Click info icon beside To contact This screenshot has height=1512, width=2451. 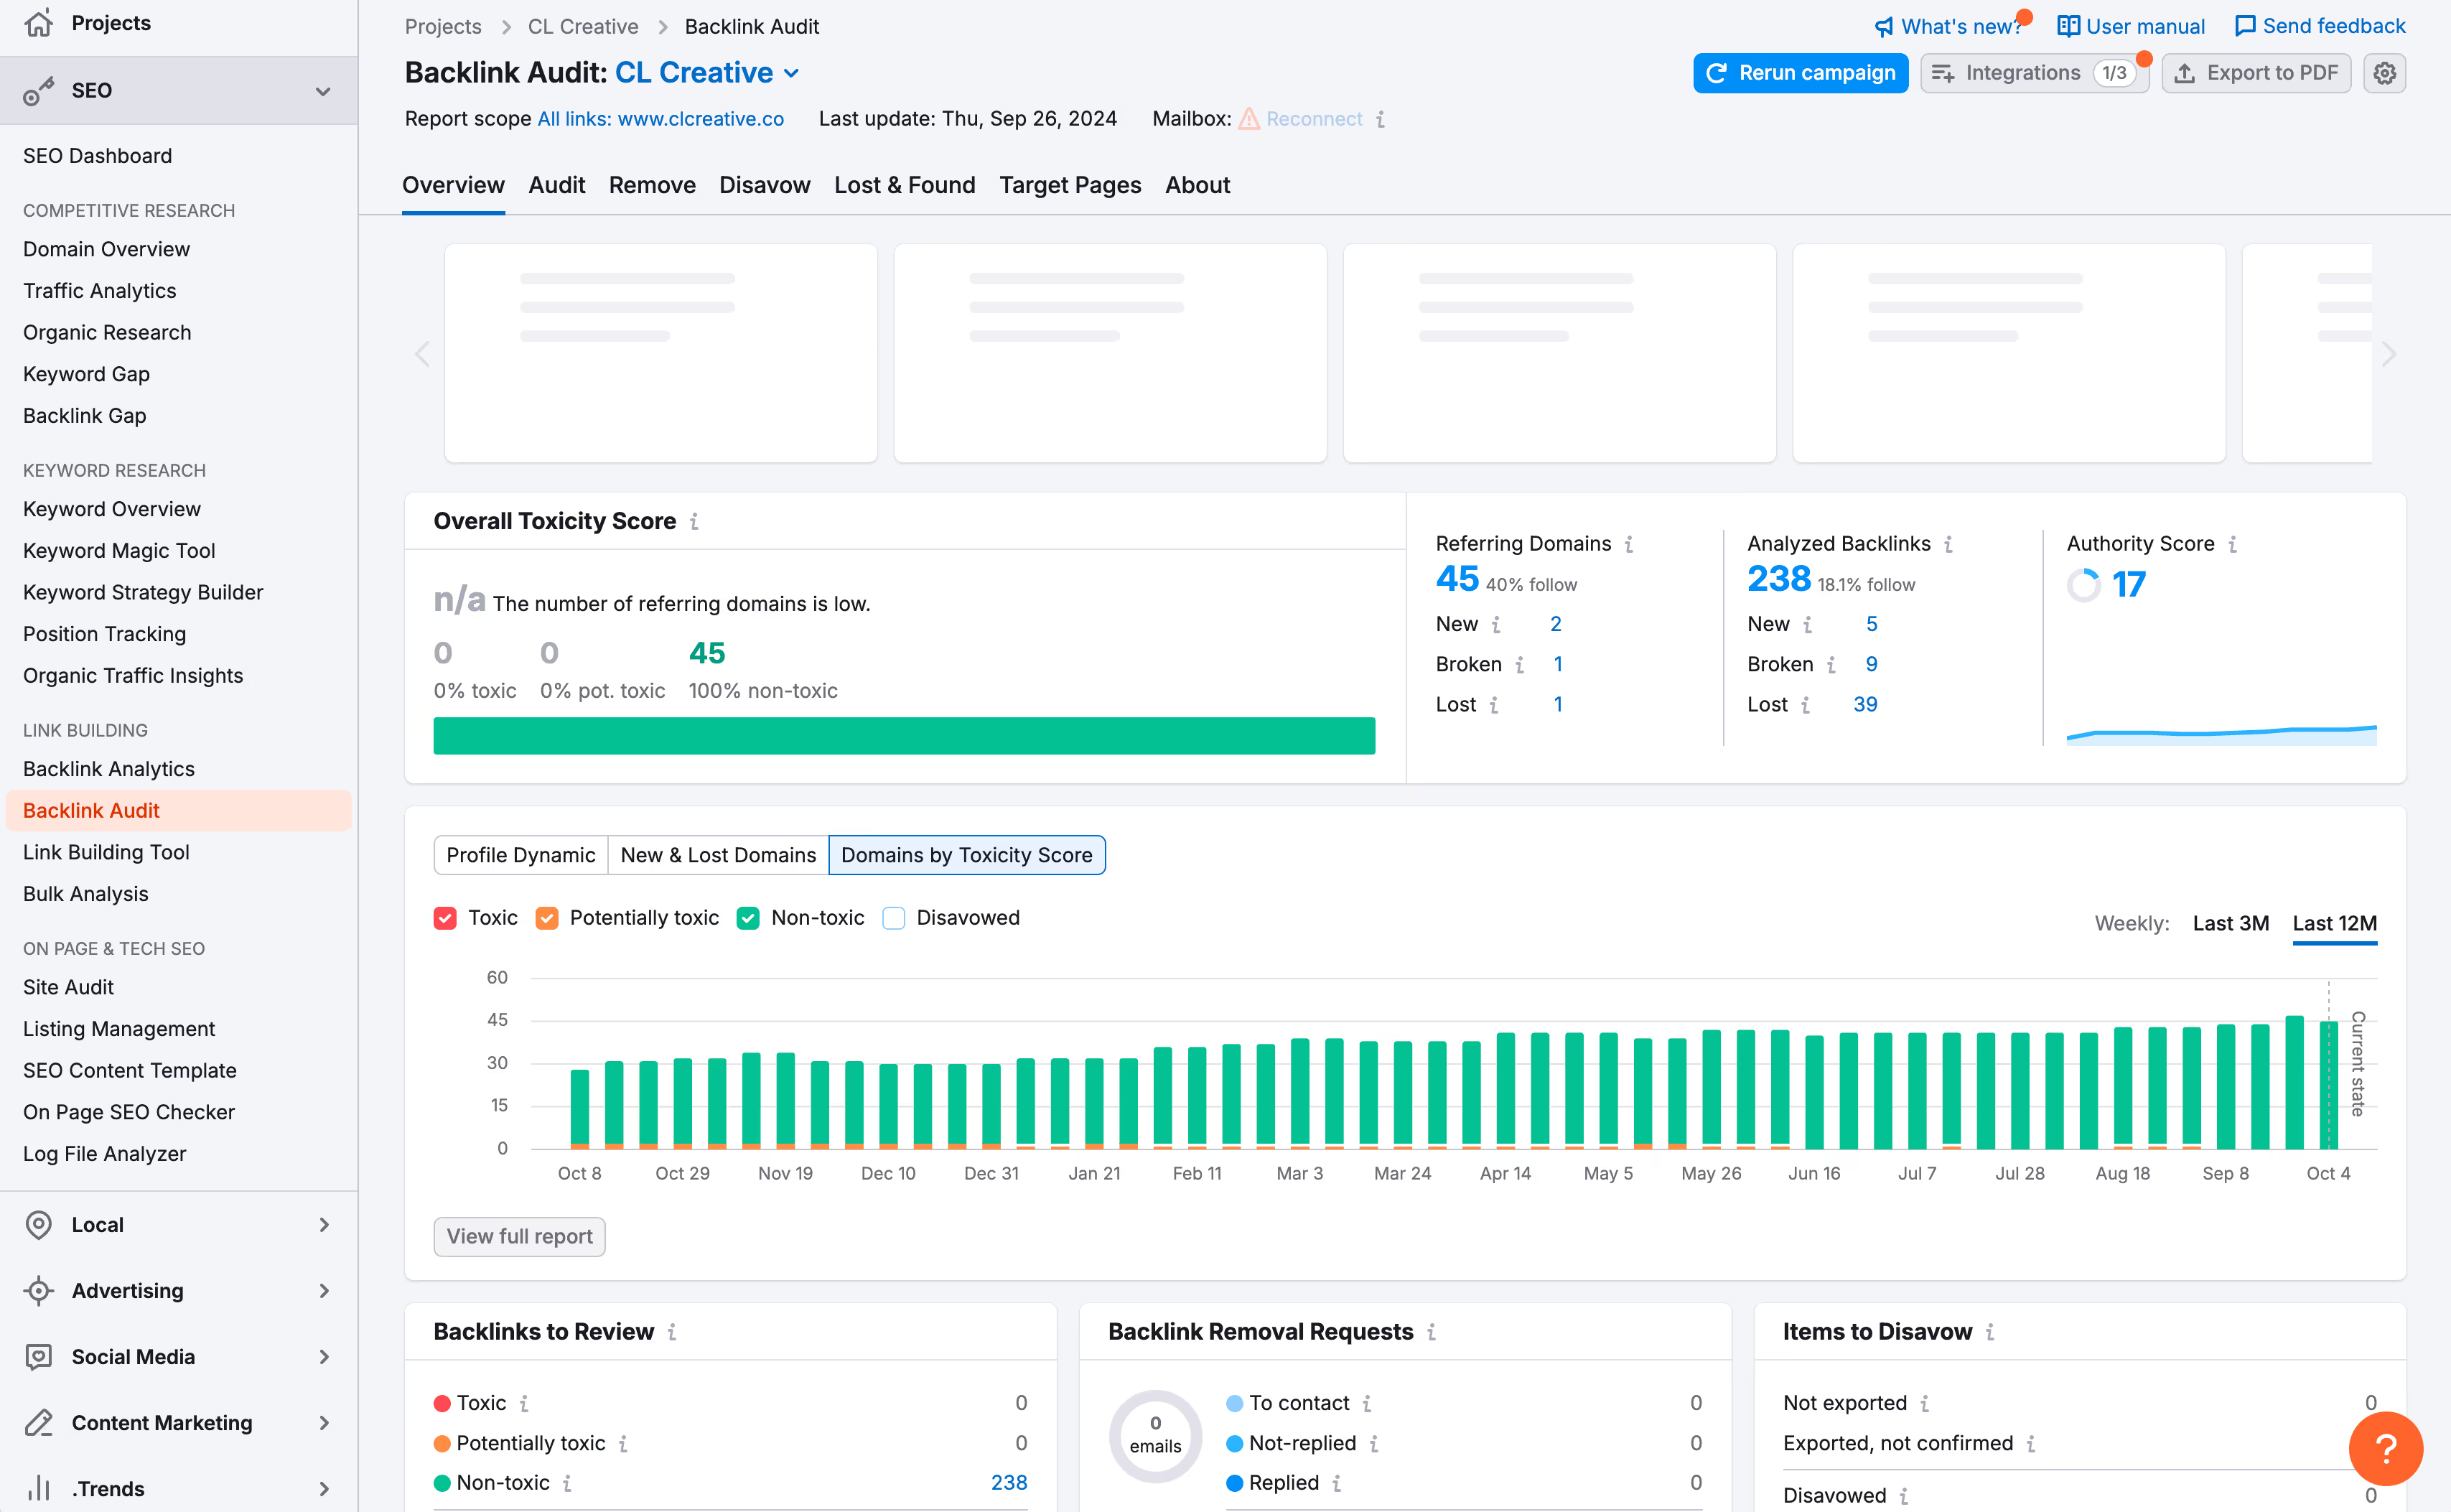click(1367, 1404)
